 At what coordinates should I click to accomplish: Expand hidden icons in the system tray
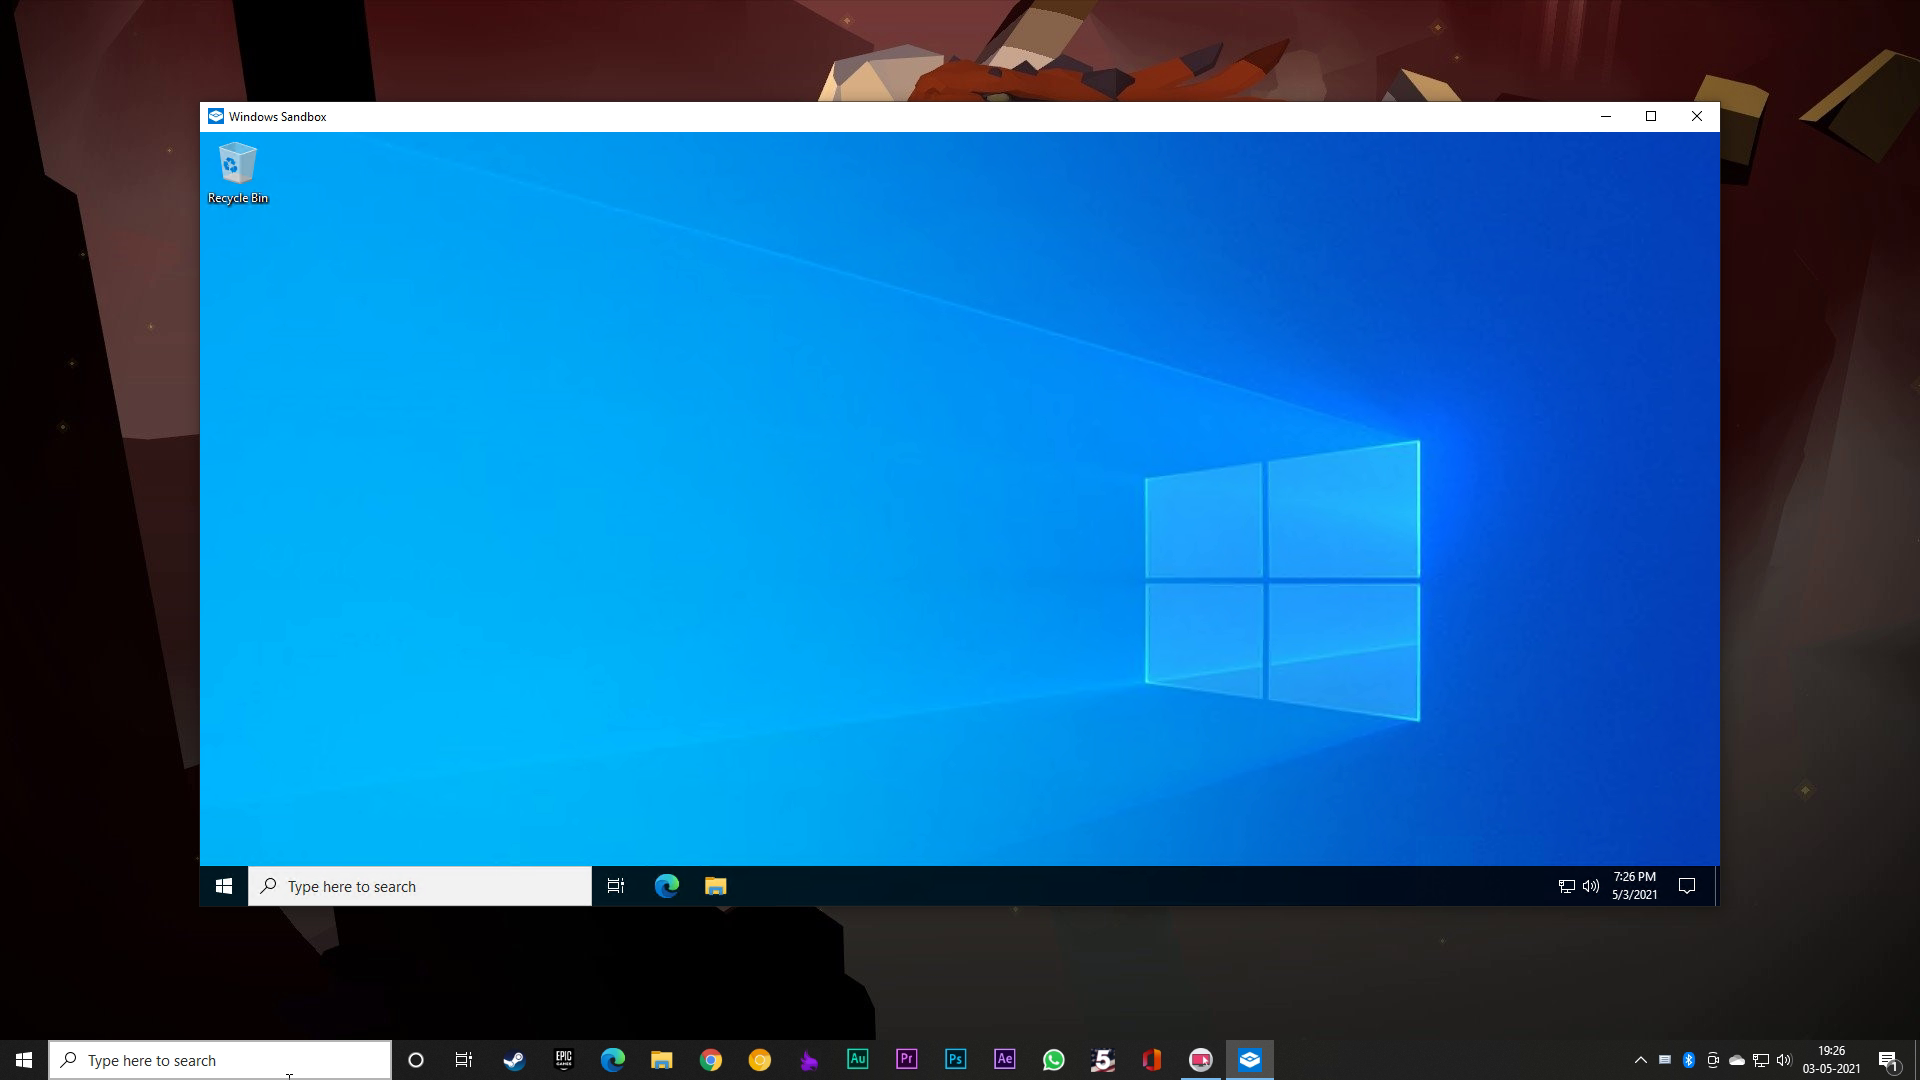[x=1641, y=1060]
